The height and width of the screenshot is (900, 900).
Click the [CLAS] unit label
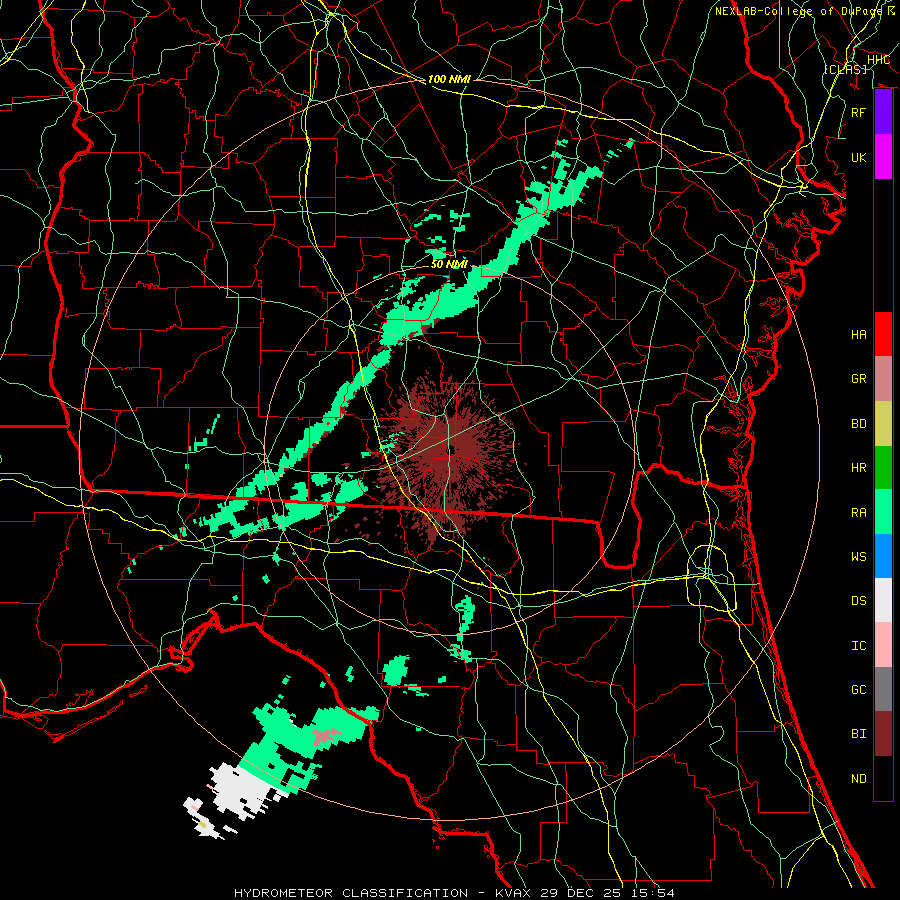point(845,70)
